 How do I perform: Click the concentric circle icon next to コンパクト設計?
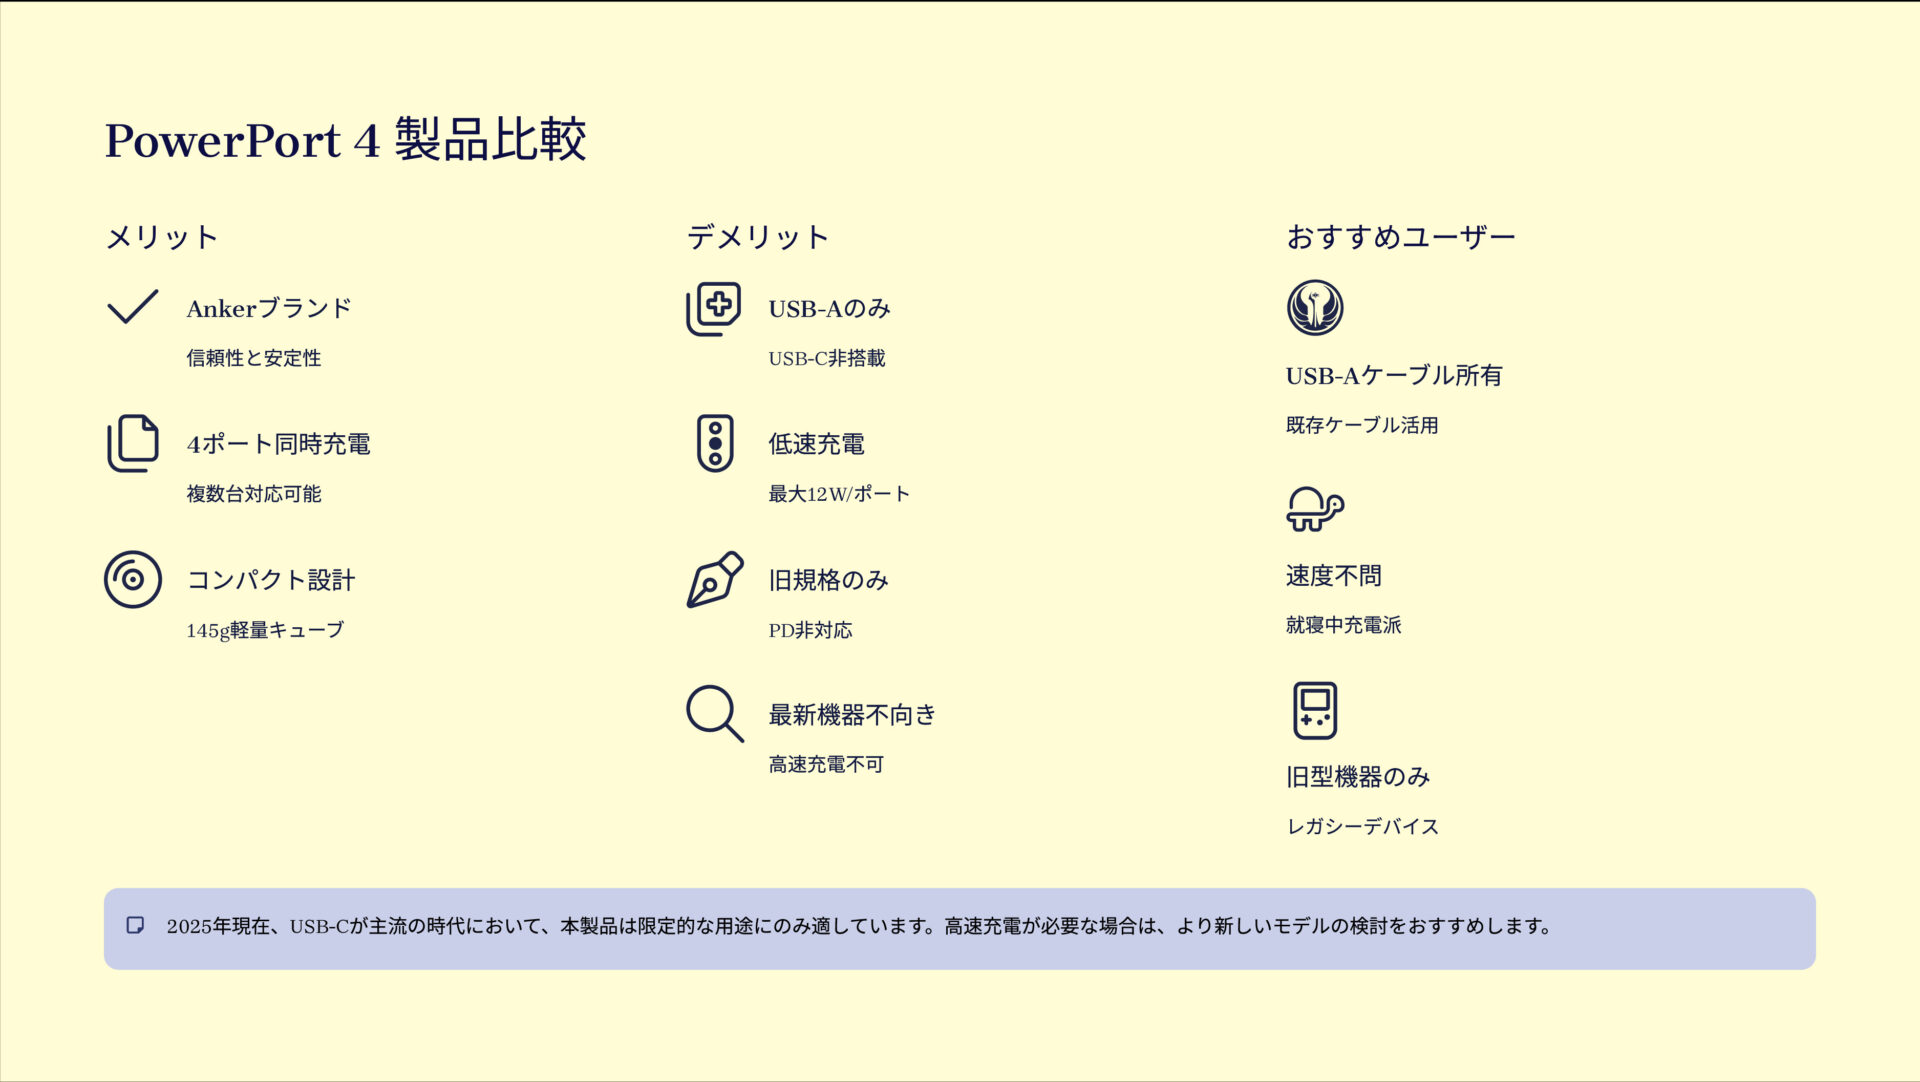pos(131,580)
